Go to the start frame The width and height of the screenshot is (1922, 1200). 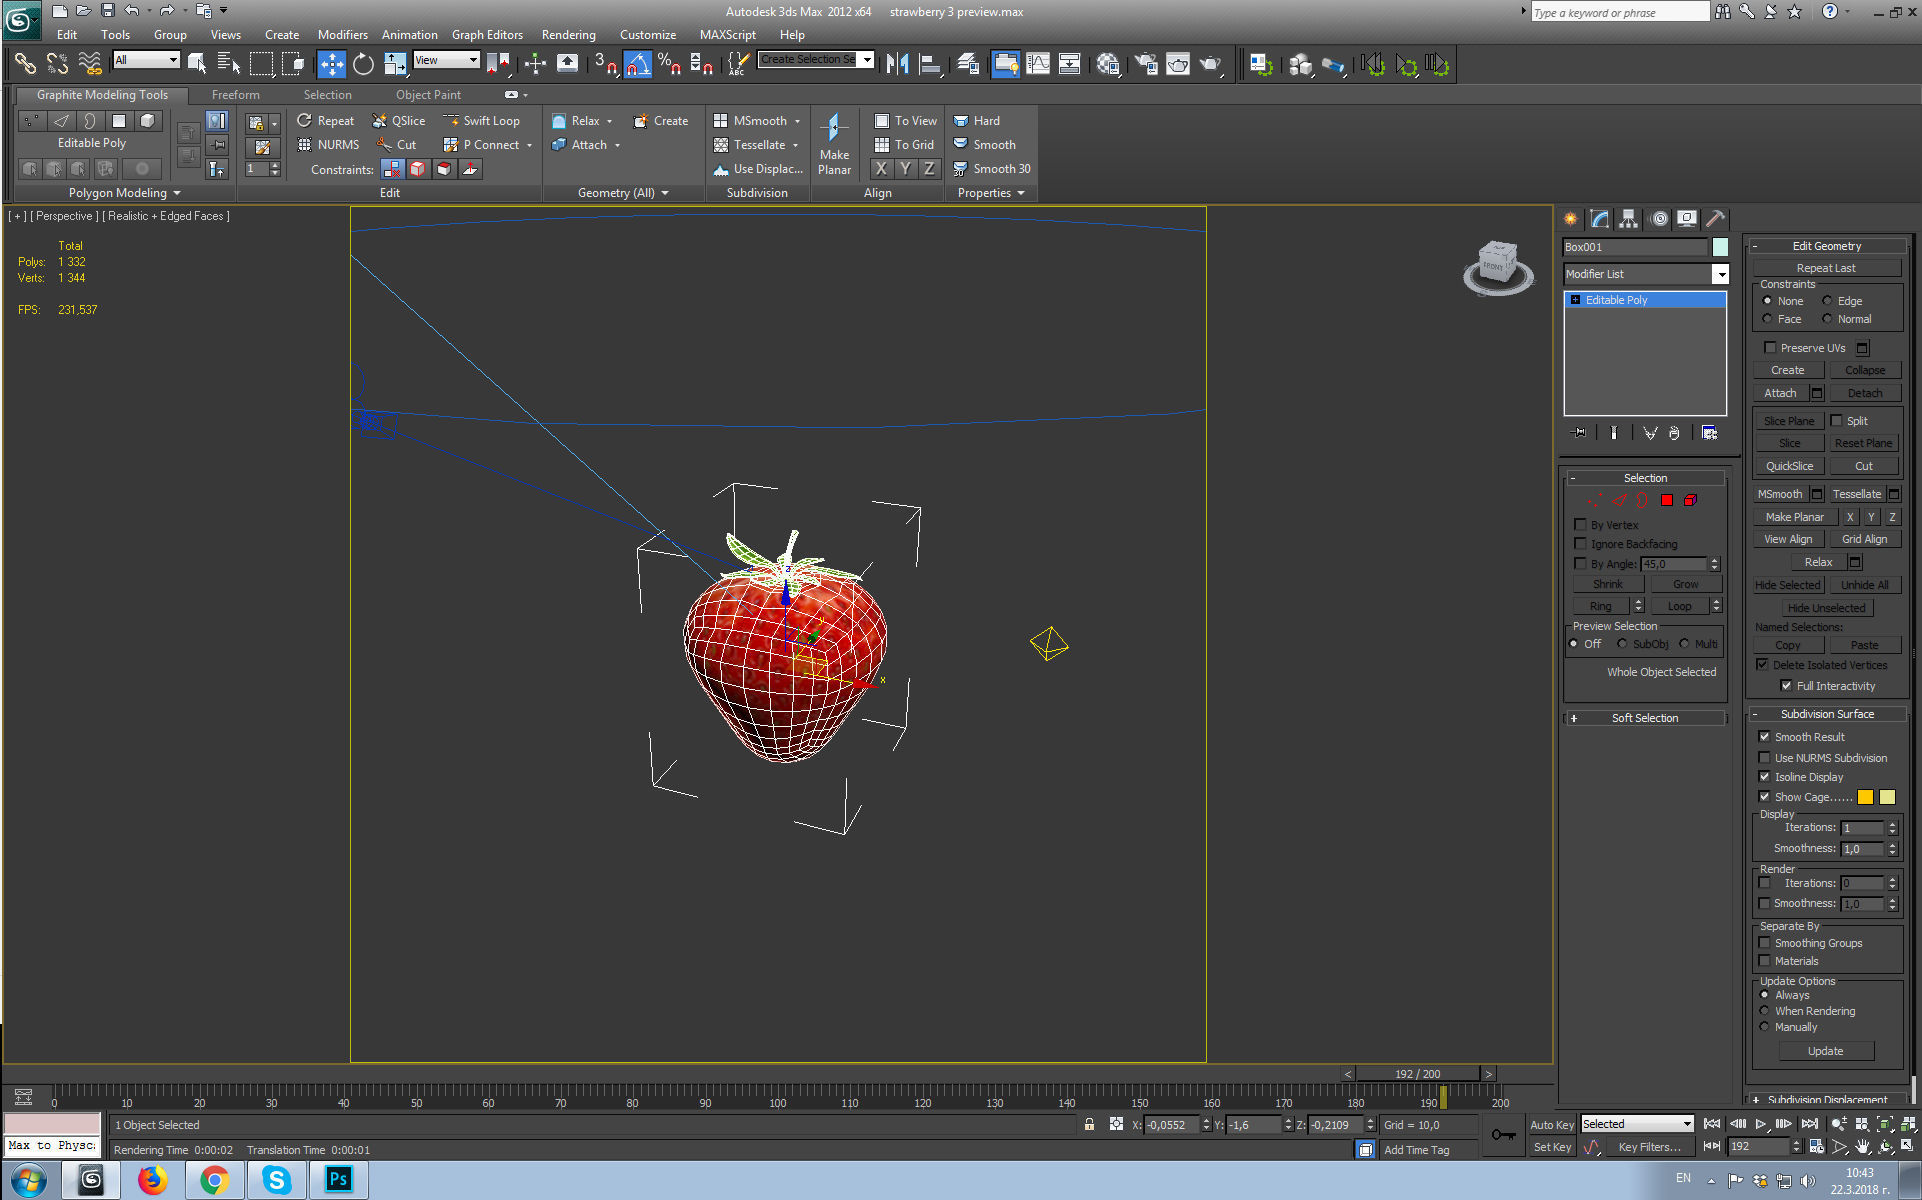[x=1712, y=1124]
